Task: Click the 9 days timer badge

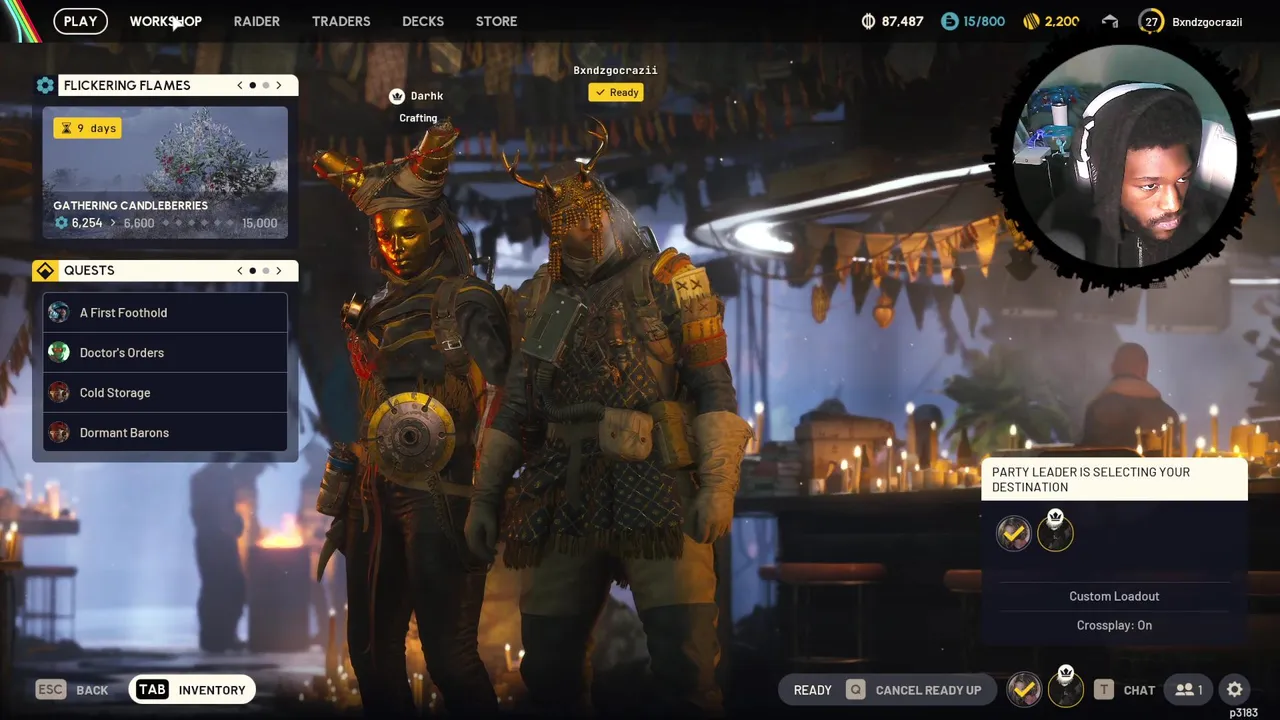Action: [88, 128]
